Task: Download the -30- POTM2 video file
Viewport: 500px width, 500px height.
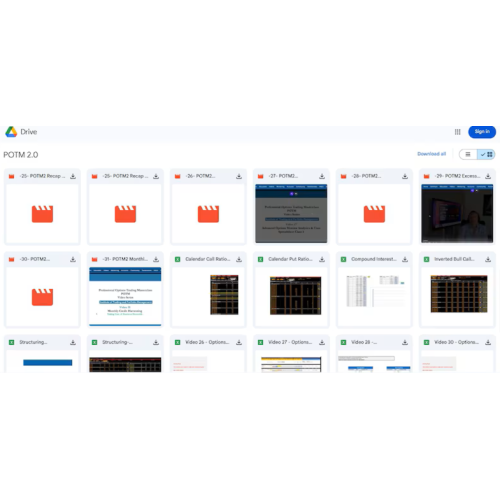Action: (73, 259)
